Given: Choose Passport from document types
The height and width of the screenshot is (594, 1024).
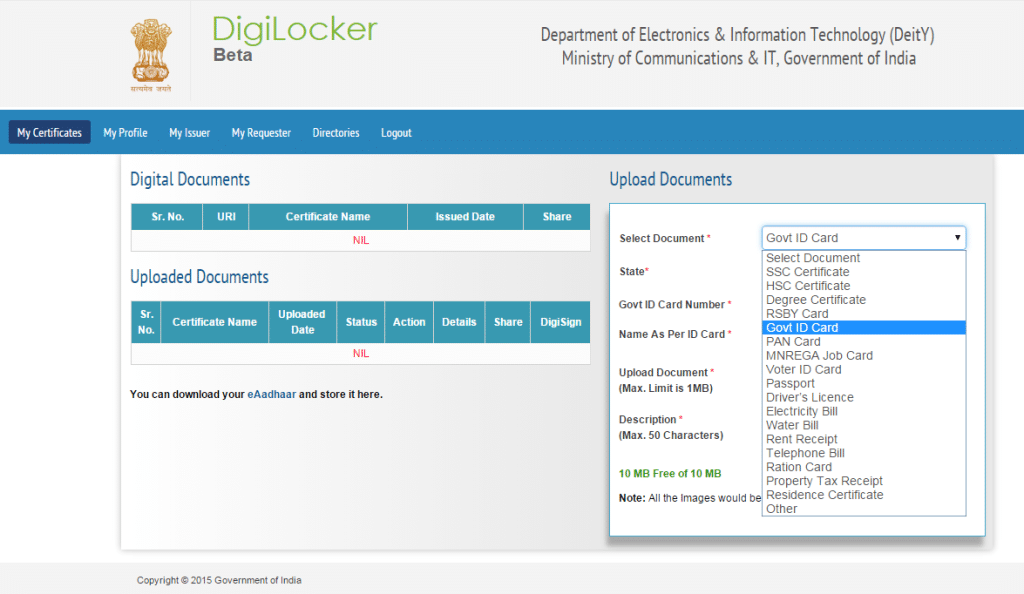Looking at the screenshot, I should (x=863, y=383).
